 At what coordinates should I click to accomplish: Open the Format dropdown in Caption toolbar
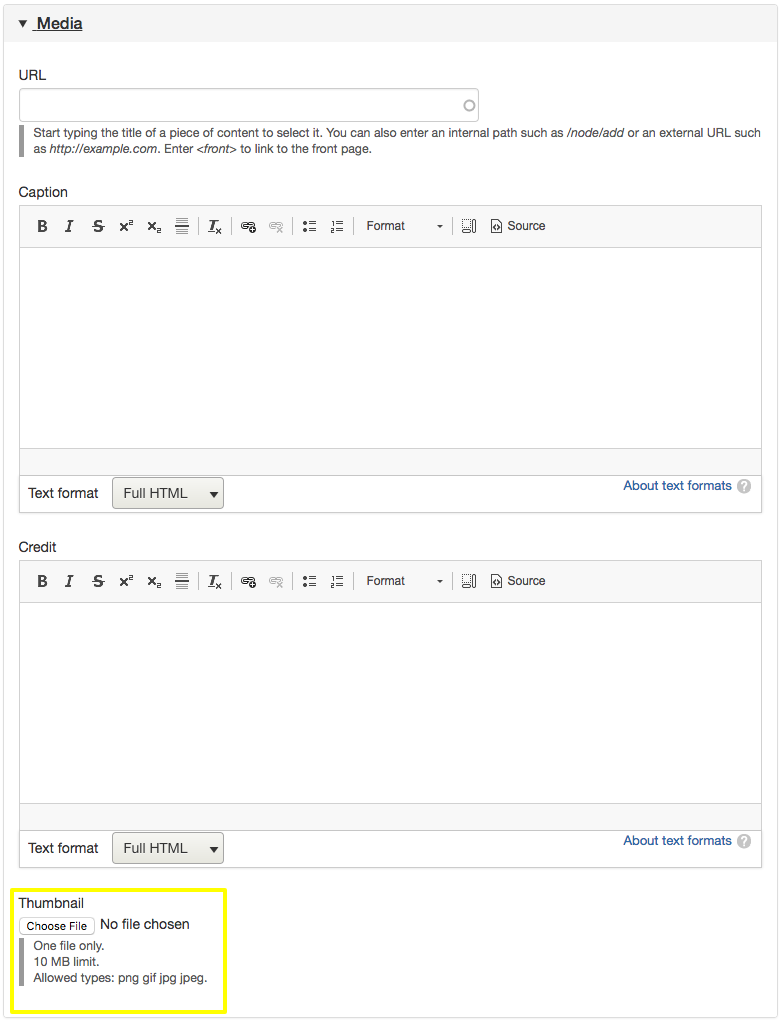(x=404, y=226)
